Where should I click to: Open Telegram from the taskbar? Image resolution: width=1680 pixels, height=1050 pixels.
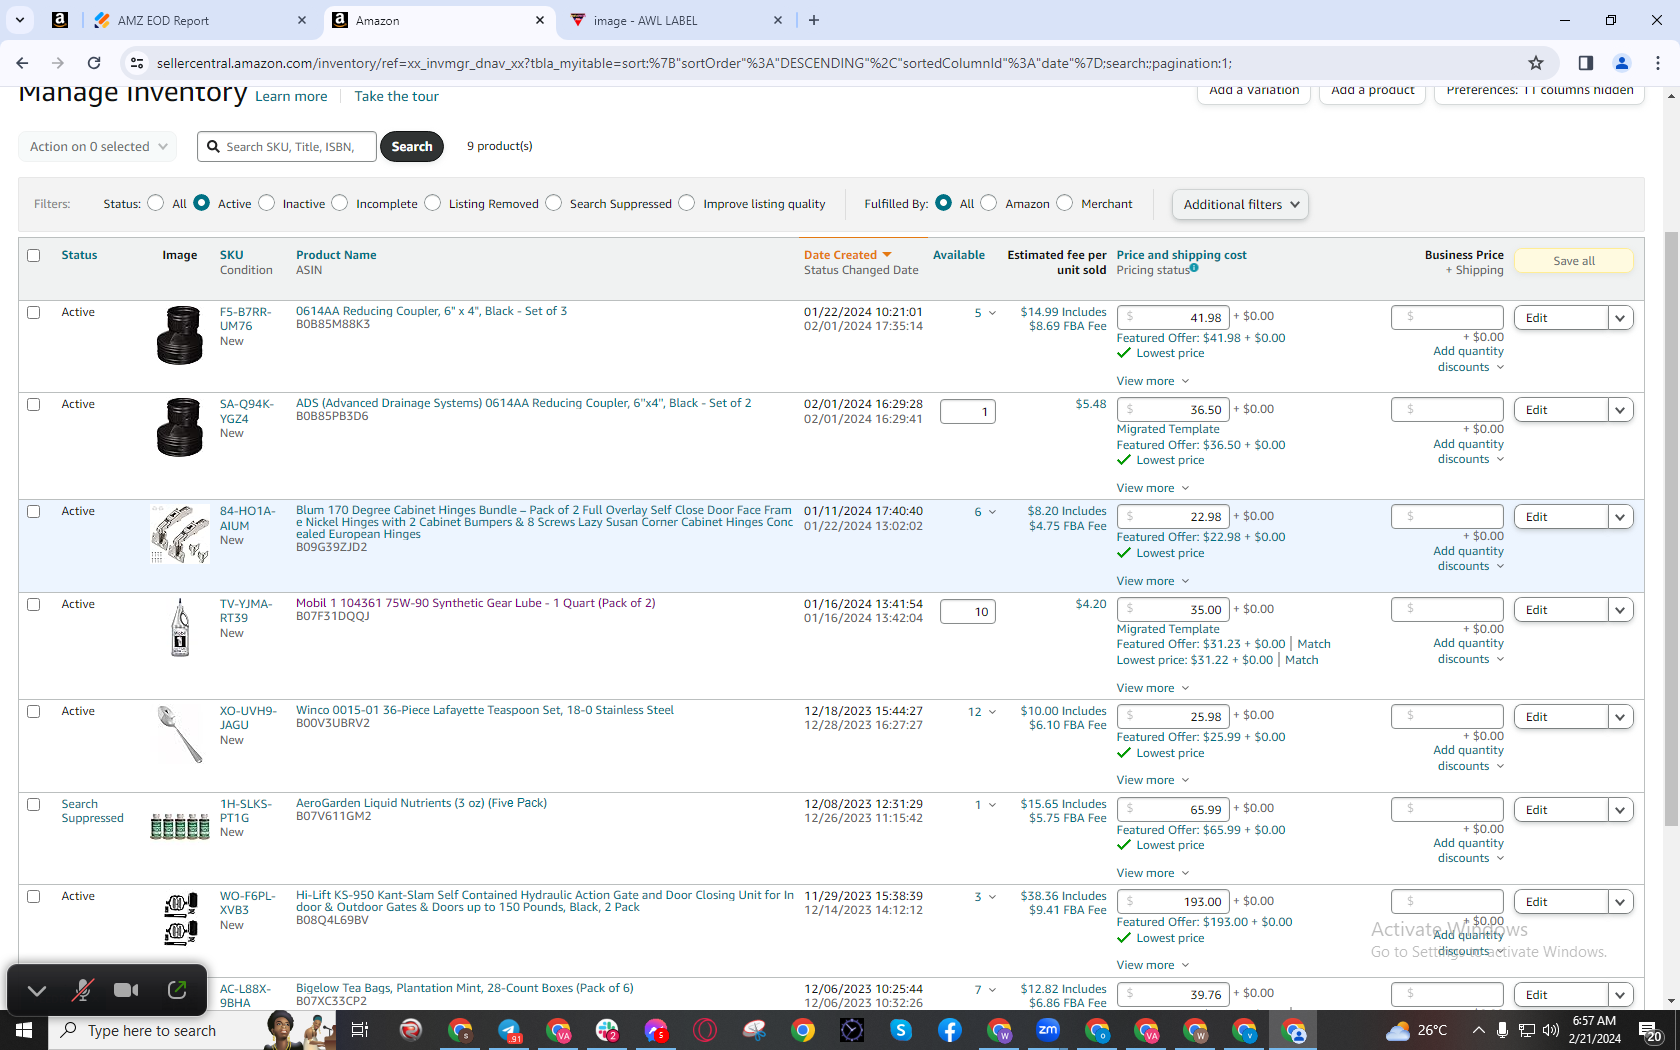pyautogui.click(x=509, y=1030)
